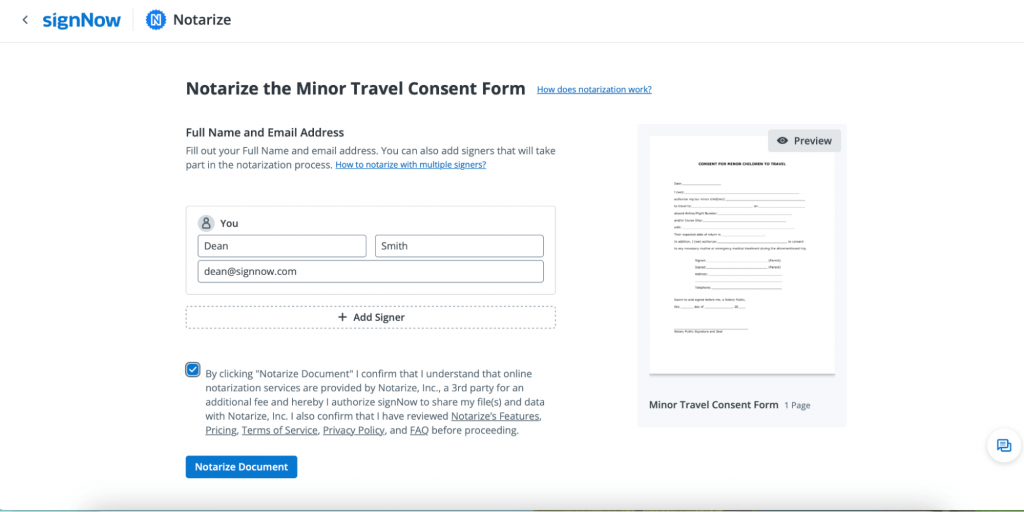Click the Minor Travel Consent Form thumbnail
The image size is (1024, 512).
pyautogui.click(x=741, y=254)
